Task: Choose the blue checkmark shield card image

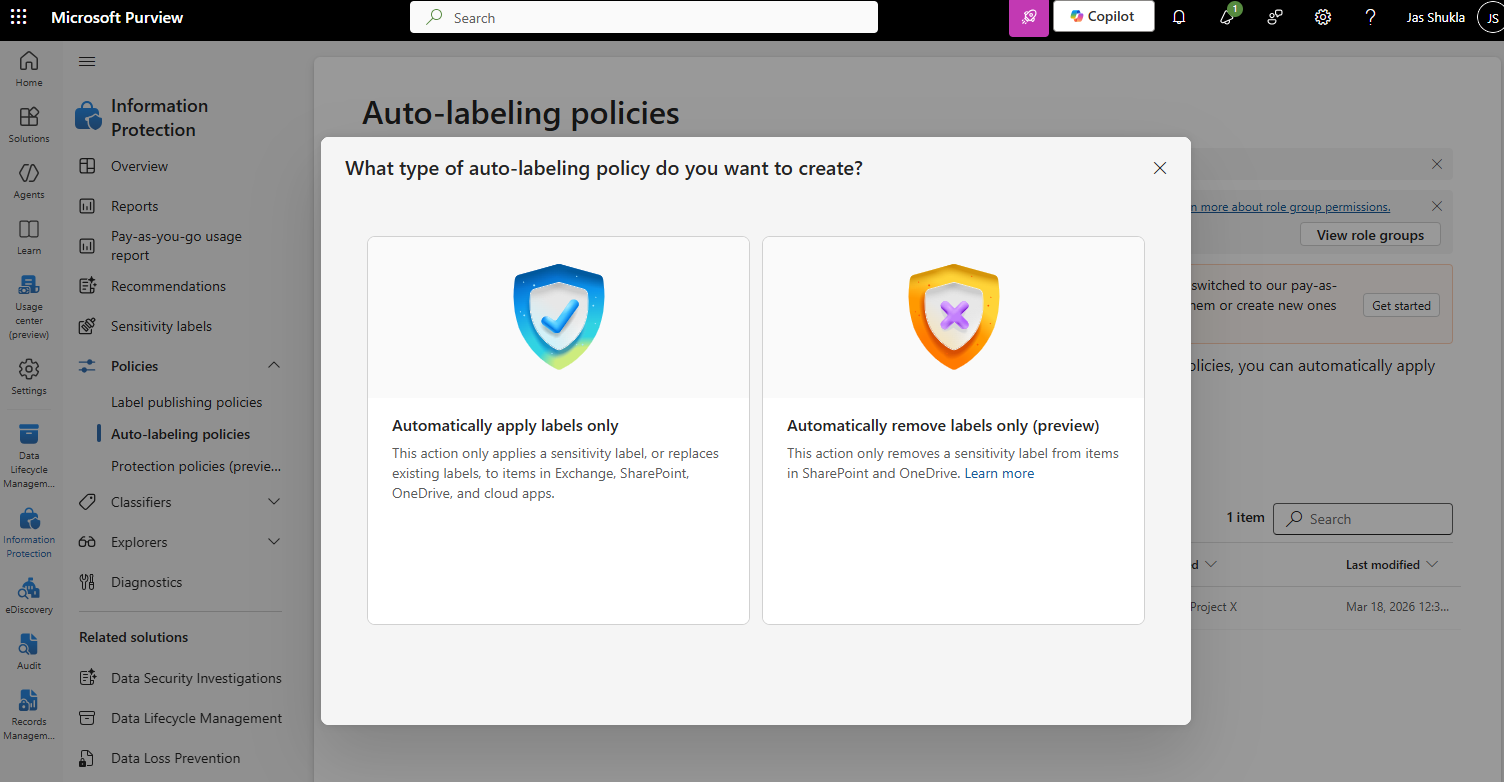Action: (x=559, y=317)
